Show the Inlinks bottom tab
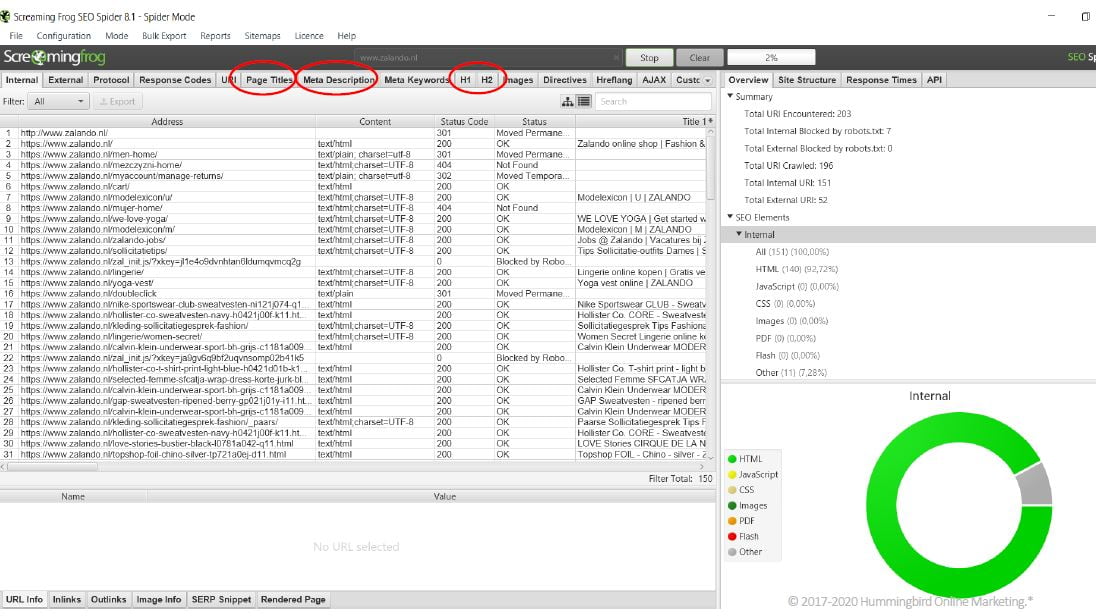The width and height of the screenshot is (1096, 616). pyautogui.click(x=66, y=599)
